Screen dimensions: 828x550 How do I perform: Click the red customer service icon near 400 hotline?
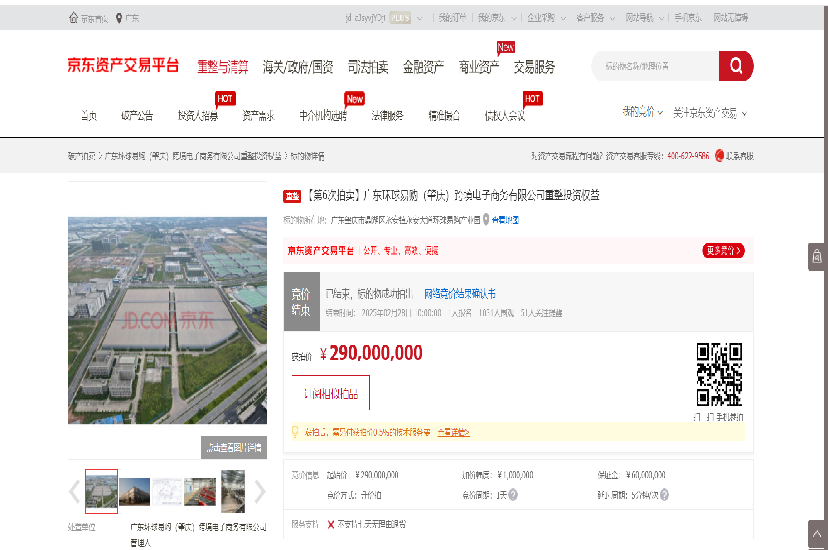tap(719, 156)
